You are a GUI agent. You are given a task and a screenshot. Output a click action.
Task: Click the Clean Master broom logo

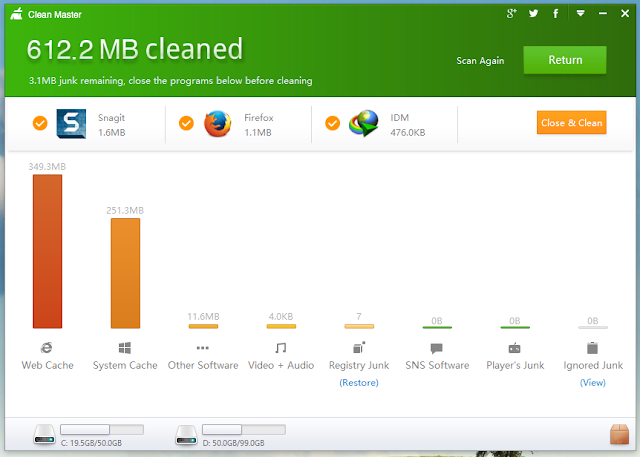(x=16, y=14)
